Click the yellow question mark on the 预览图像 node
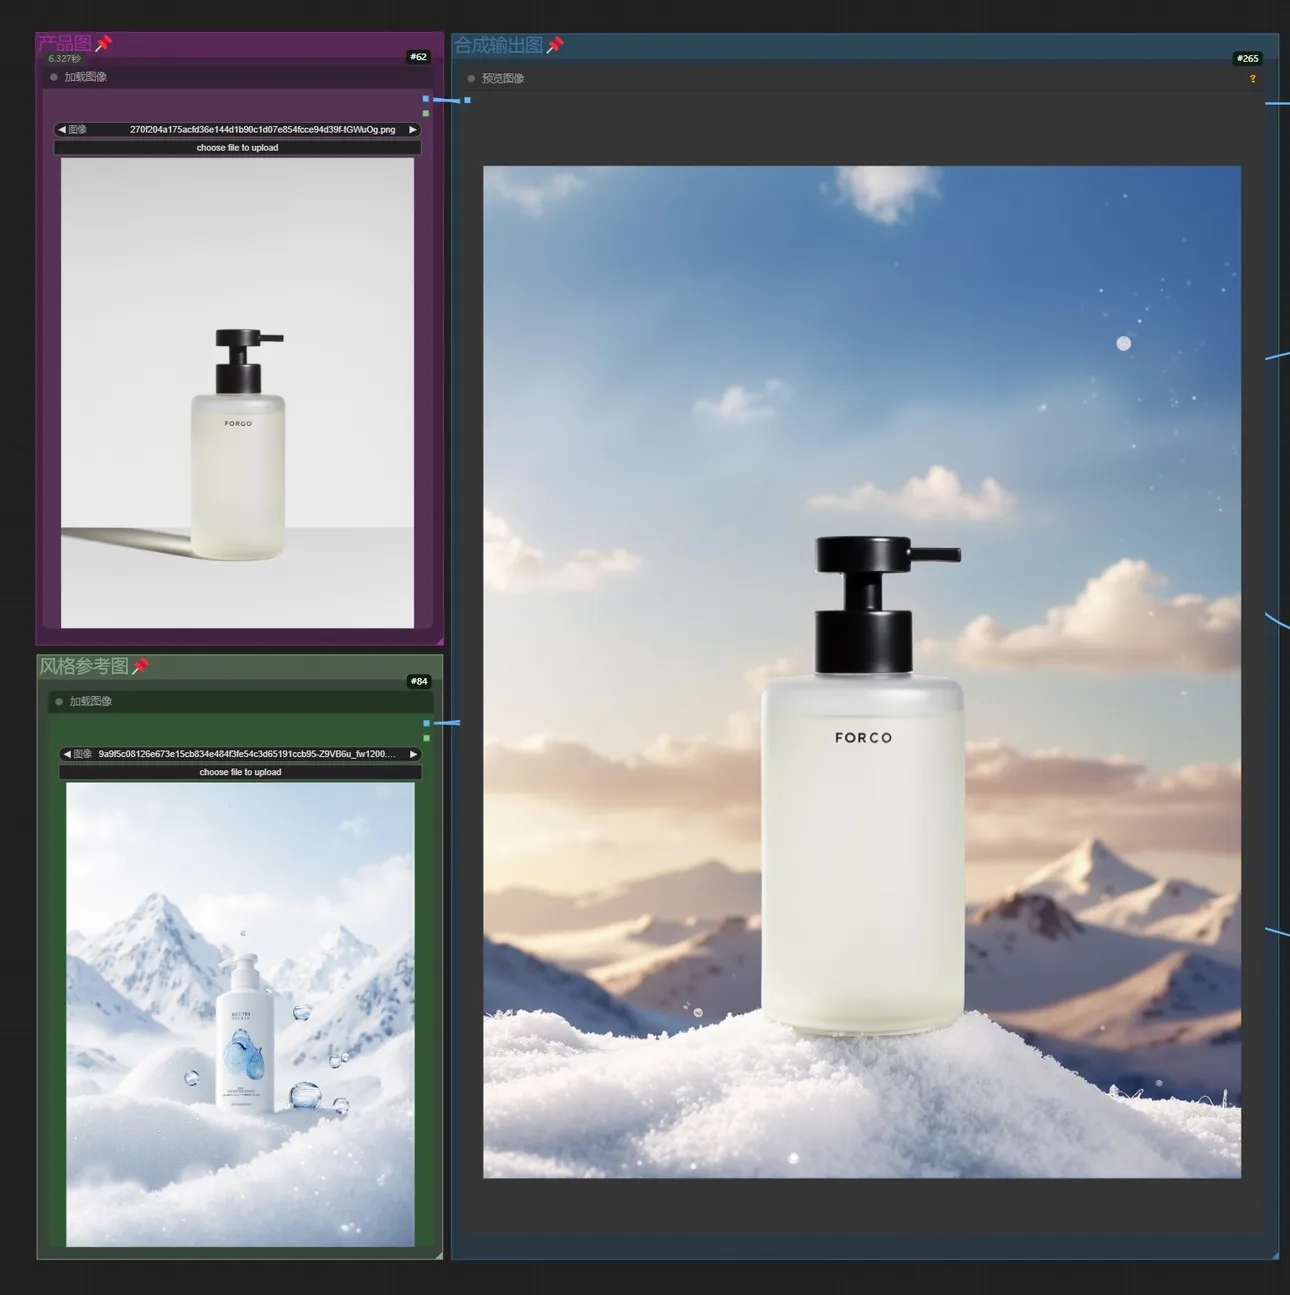 tap(1252, 79)
